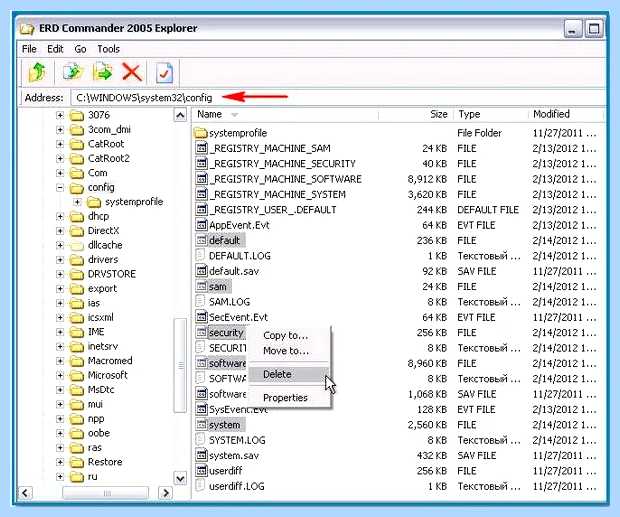Click the red X Delete toolbar icon
This screenshot has height=517, width=620.
[132, 73]
